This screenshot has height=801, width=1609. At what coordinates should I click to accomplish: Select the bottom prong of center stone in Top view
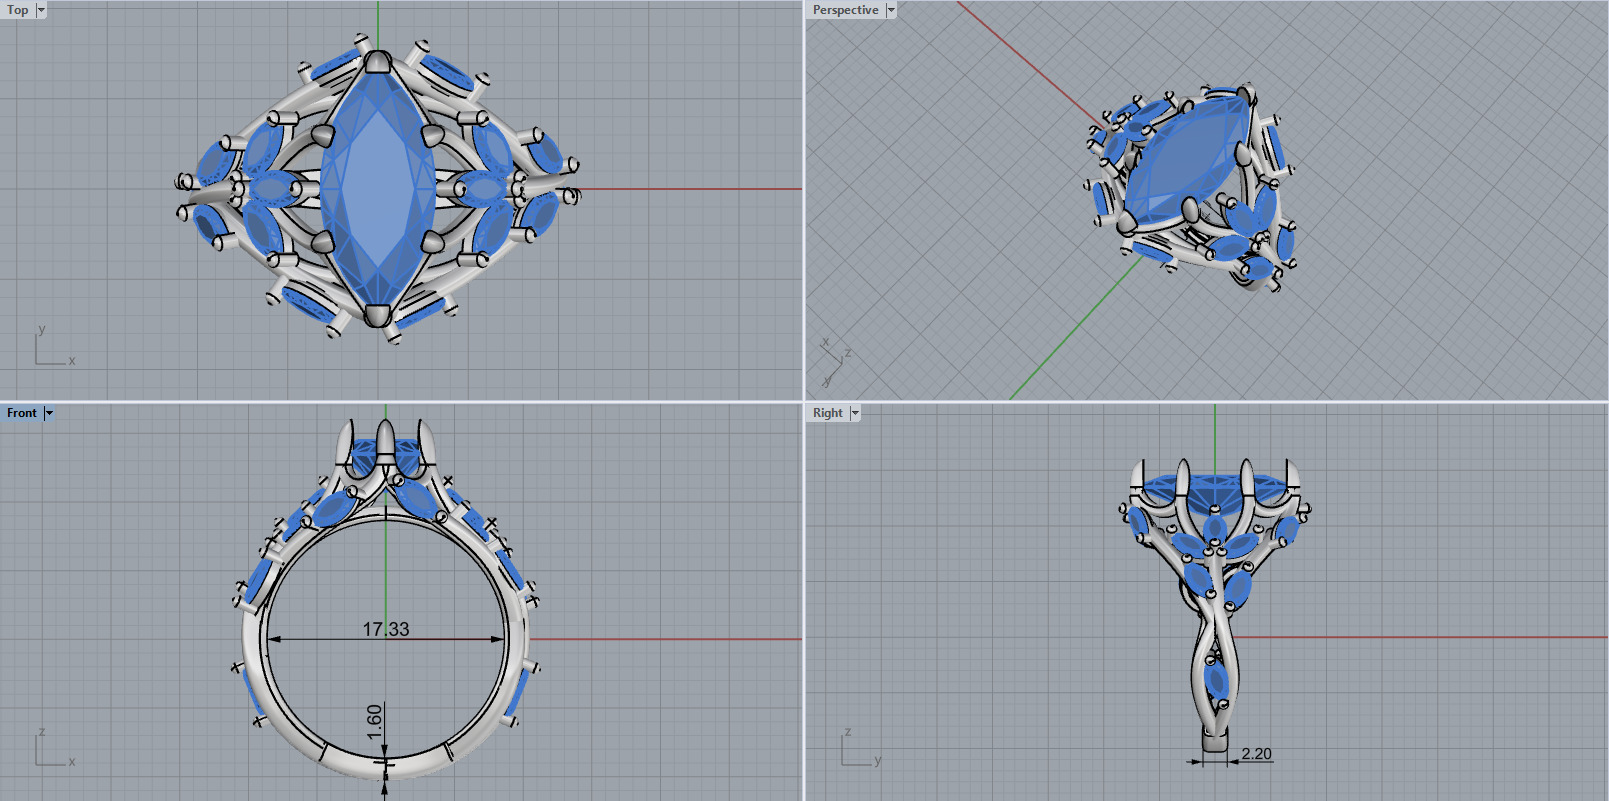377,315
